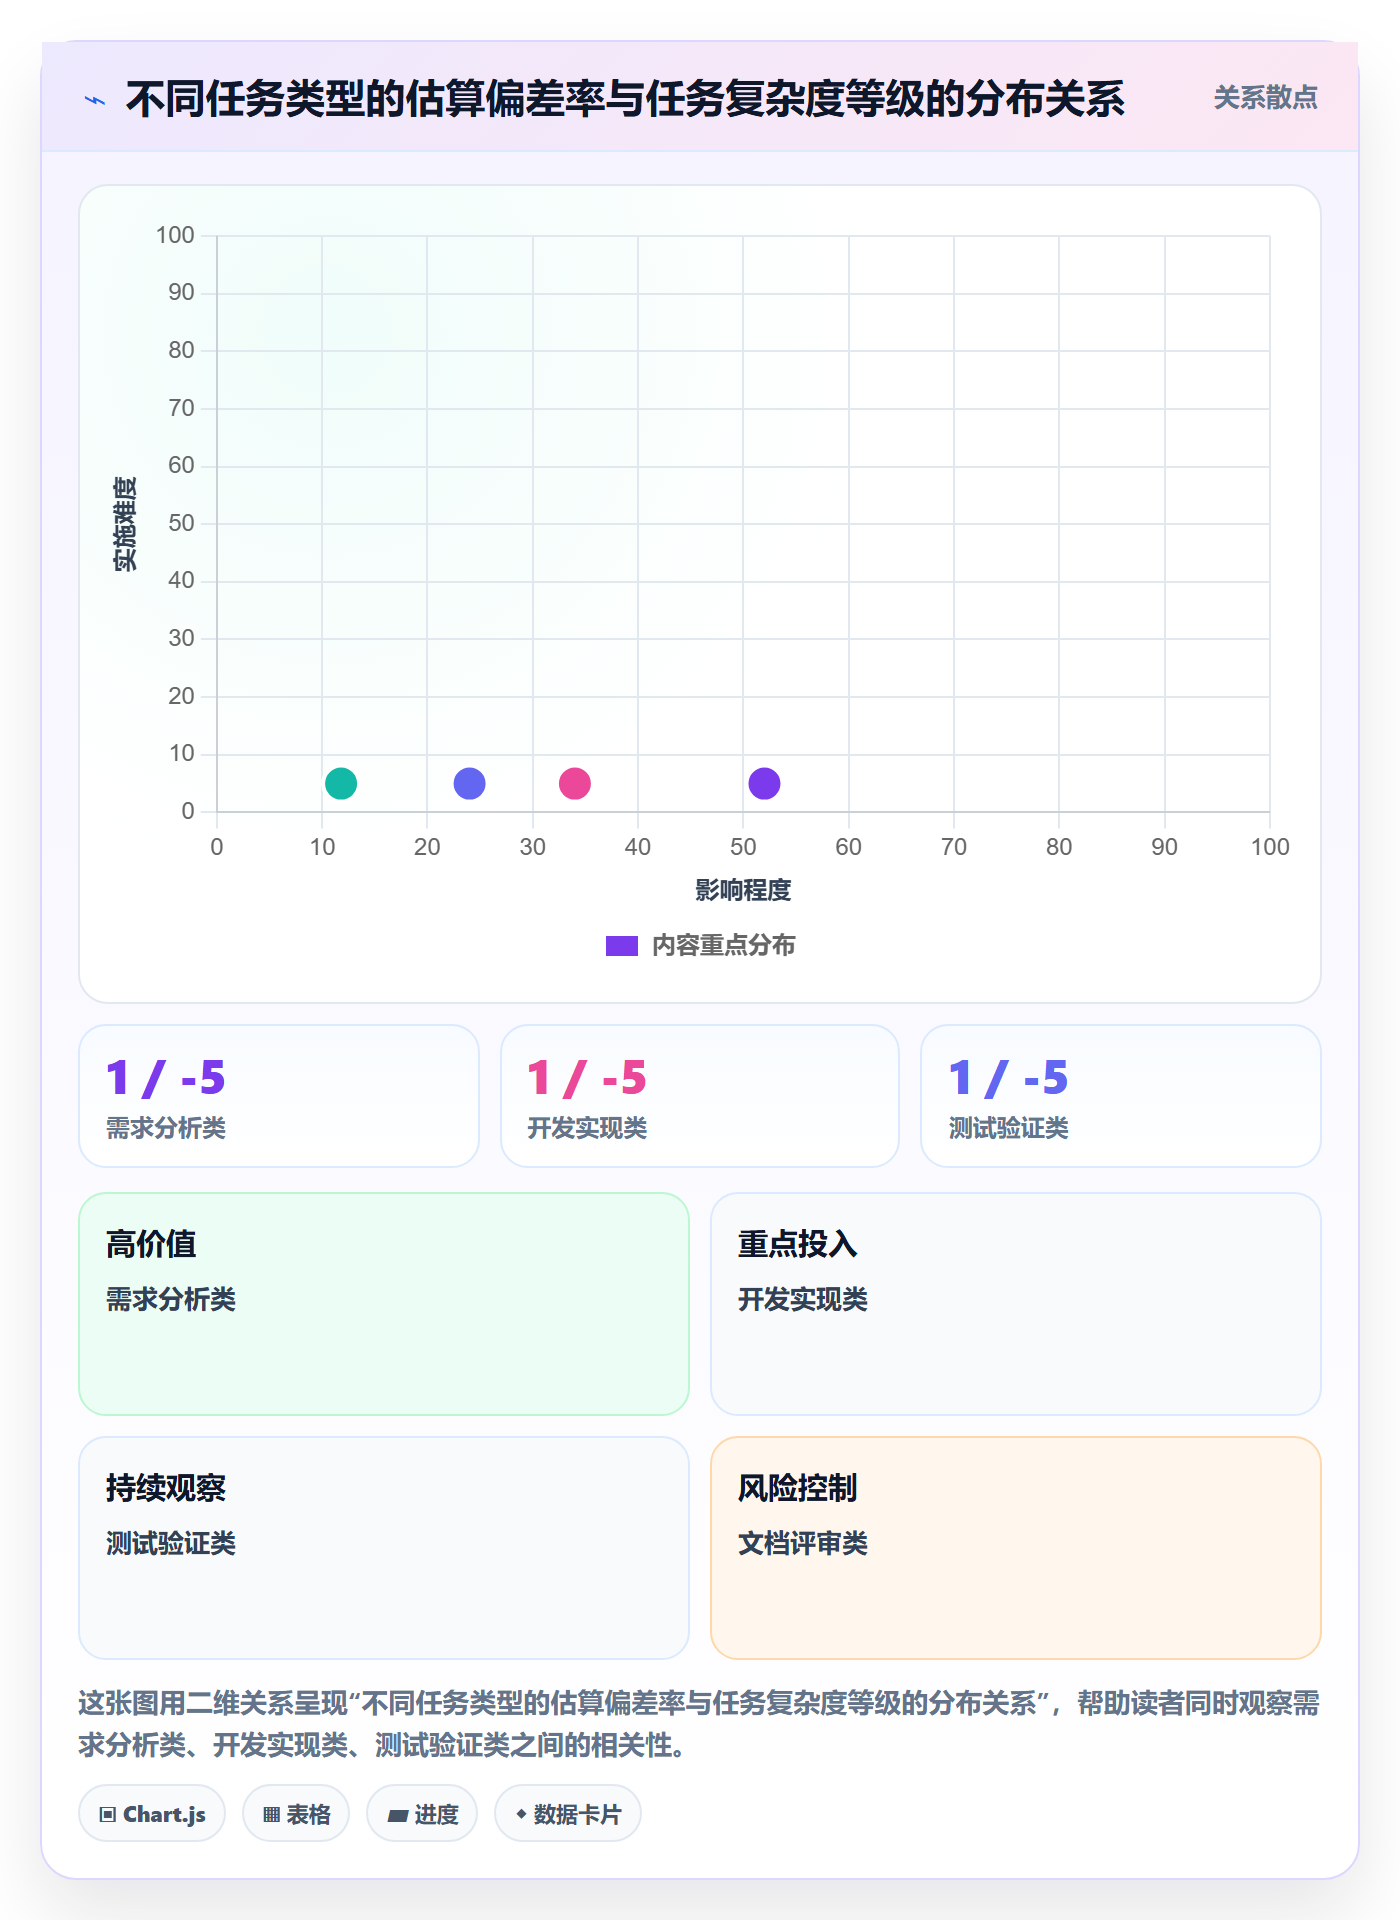Screen dimensions: 1400x1920
Task: Select the blue scatter point
Action: 469,783
